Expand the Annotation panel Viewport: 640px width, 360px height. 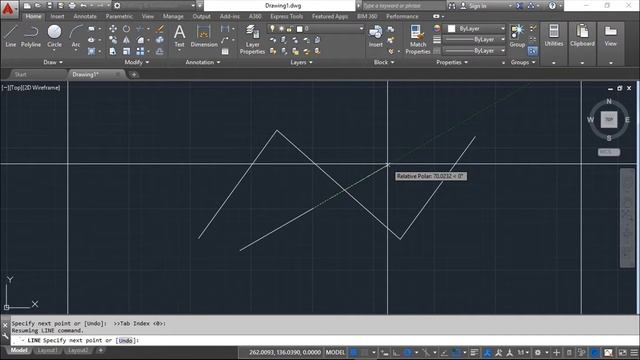click(202, 62)
